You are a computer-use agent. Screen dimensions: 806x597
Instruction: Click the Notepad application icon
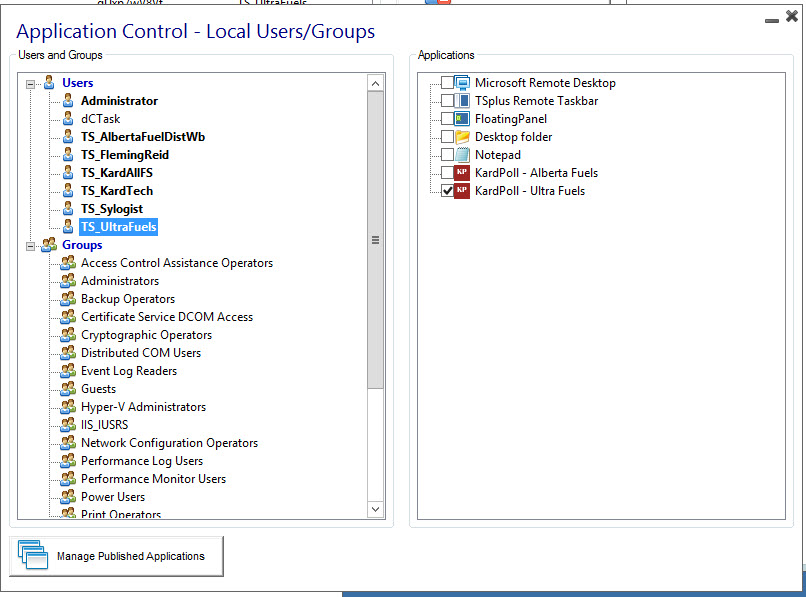(462, 155)
